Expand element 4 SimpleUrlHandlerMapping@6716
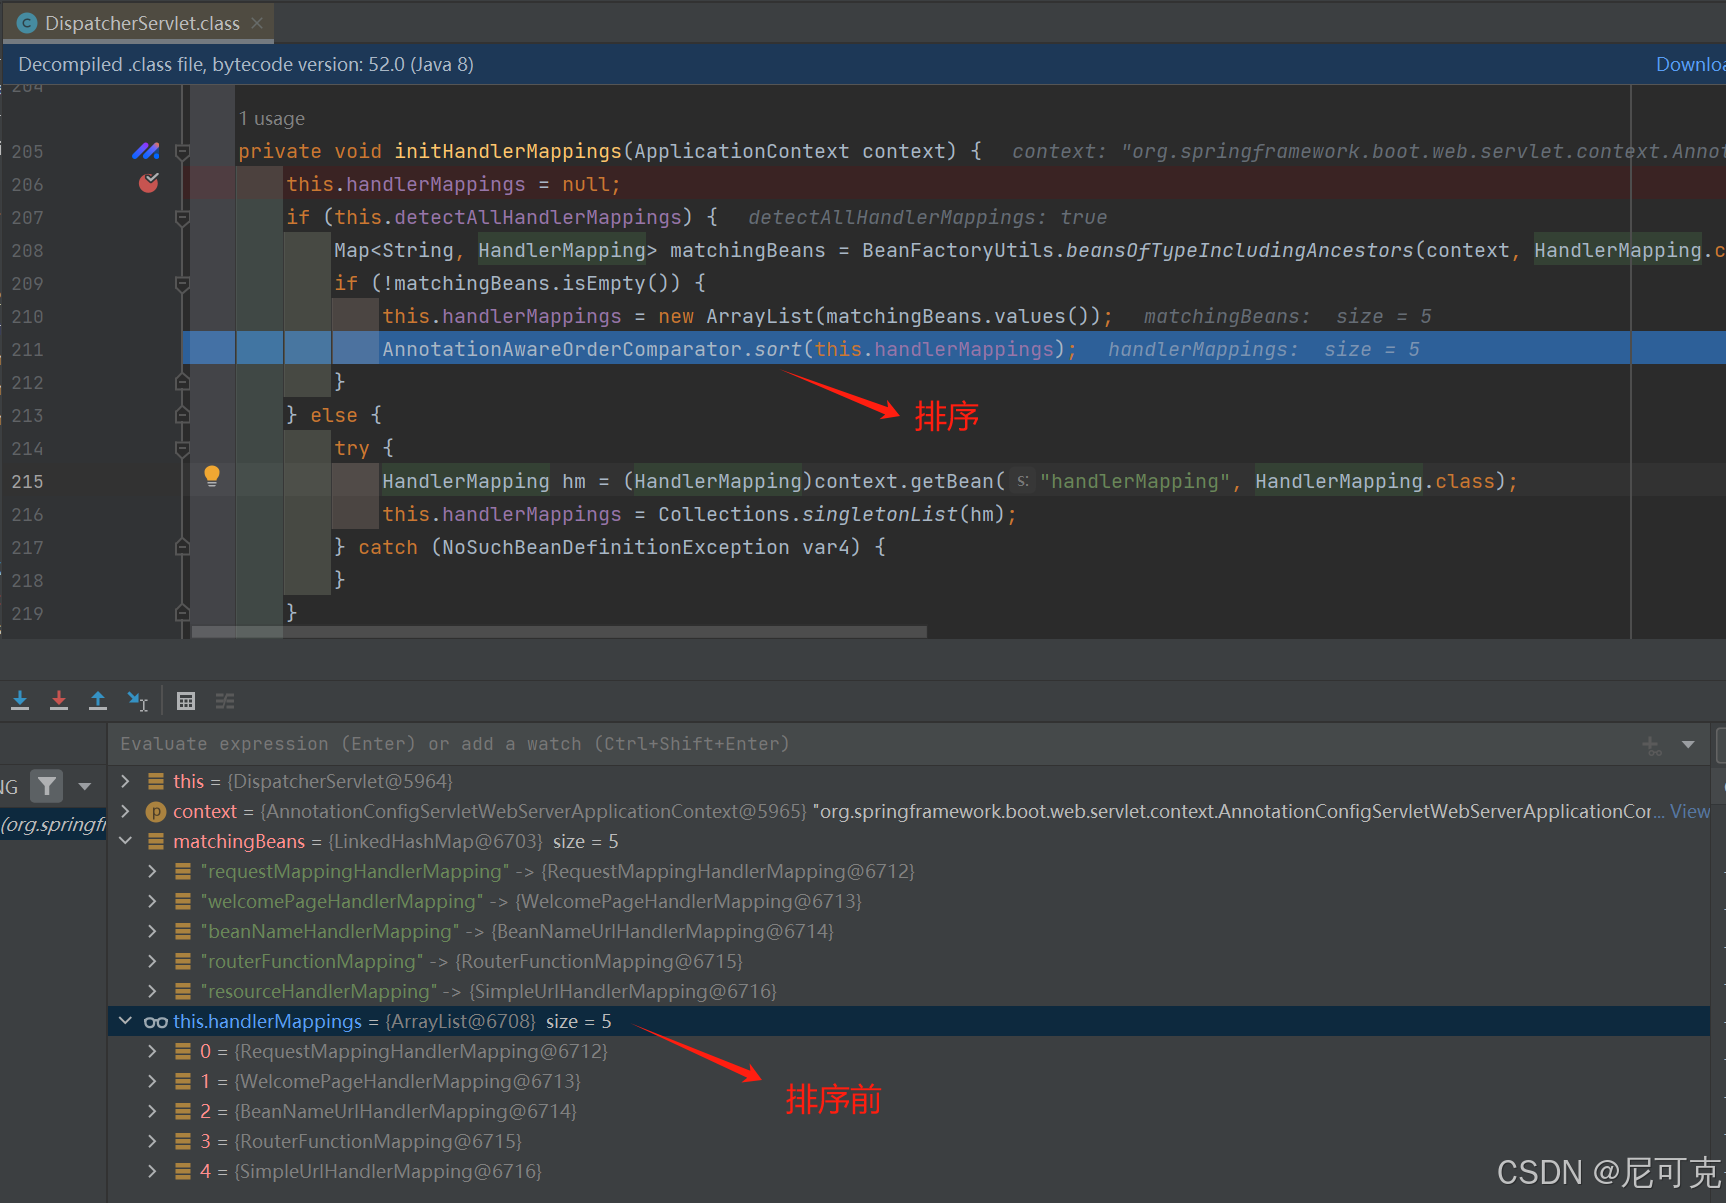 coord(152,1171)
